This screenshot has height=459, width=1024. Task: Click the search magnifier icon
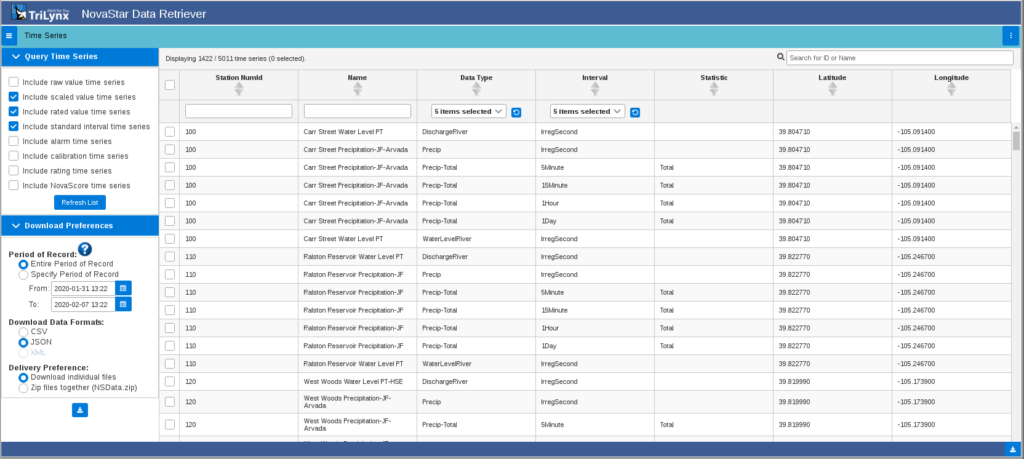[x=780, y=57]
